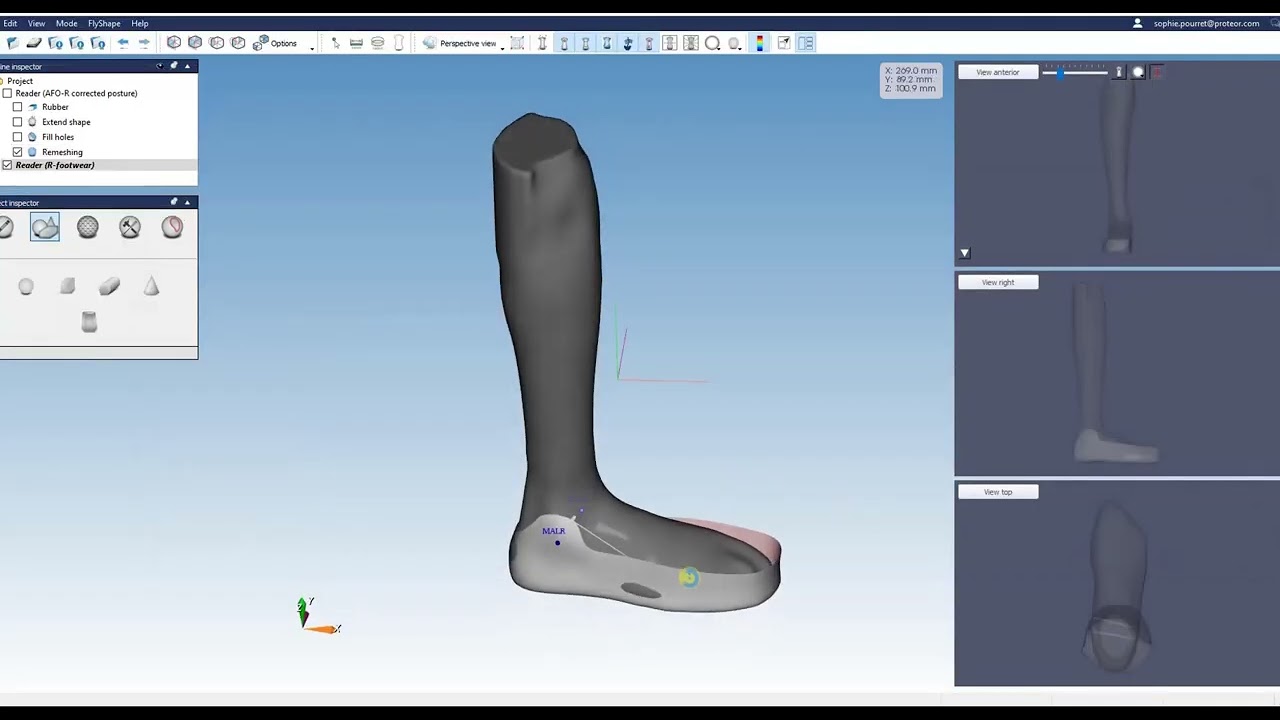Image resolution: width=1280 pixels, height=720 pixels.
Task: Expand the anterior view panel arrow
Action: coord(965,254)
